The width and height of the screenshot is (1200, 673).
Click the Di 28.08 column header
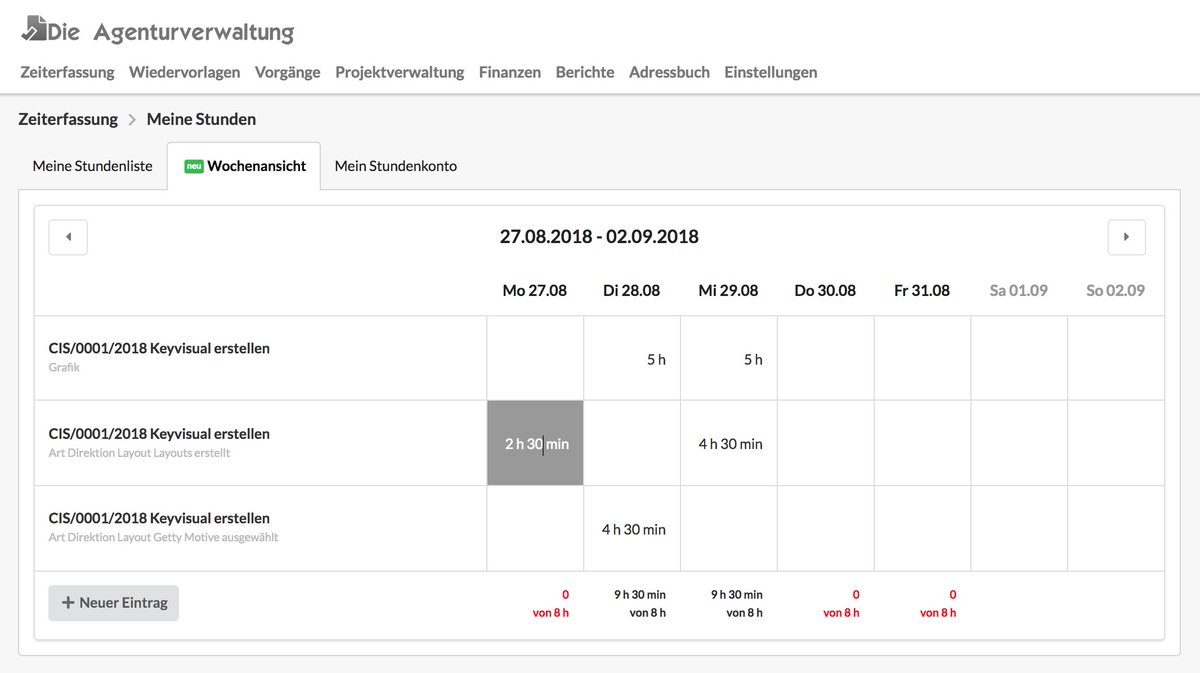(632, 291)
